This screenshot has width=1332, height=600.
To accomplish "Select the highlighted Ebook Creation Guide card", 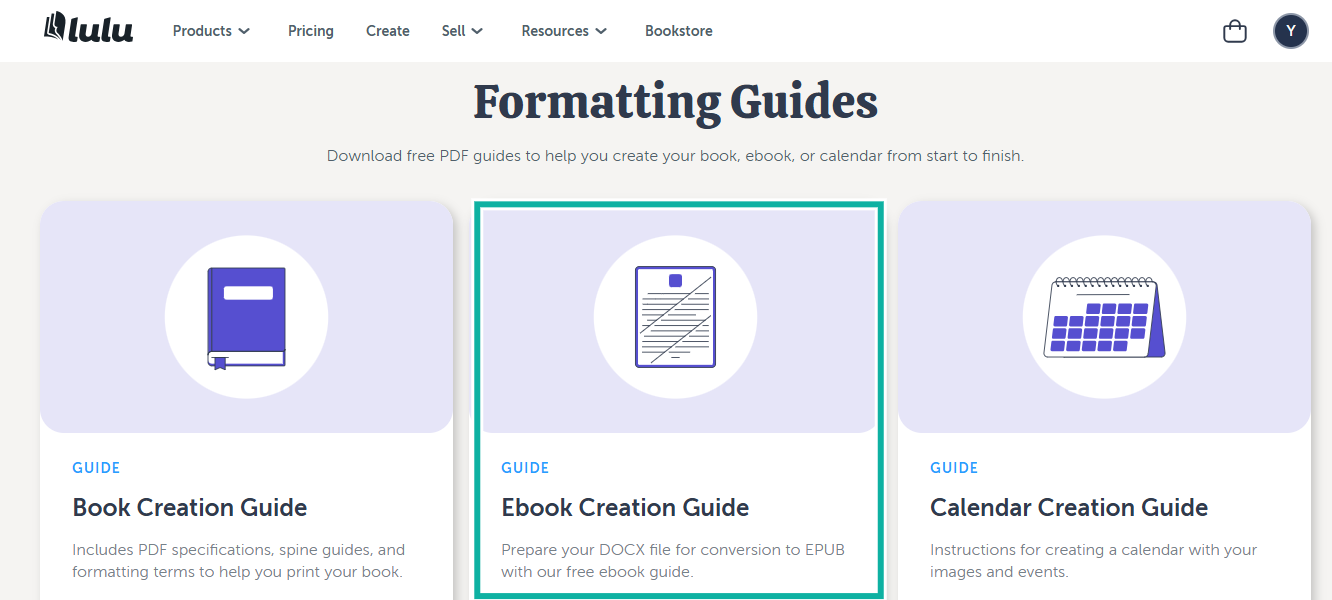I will pos(678,400).
